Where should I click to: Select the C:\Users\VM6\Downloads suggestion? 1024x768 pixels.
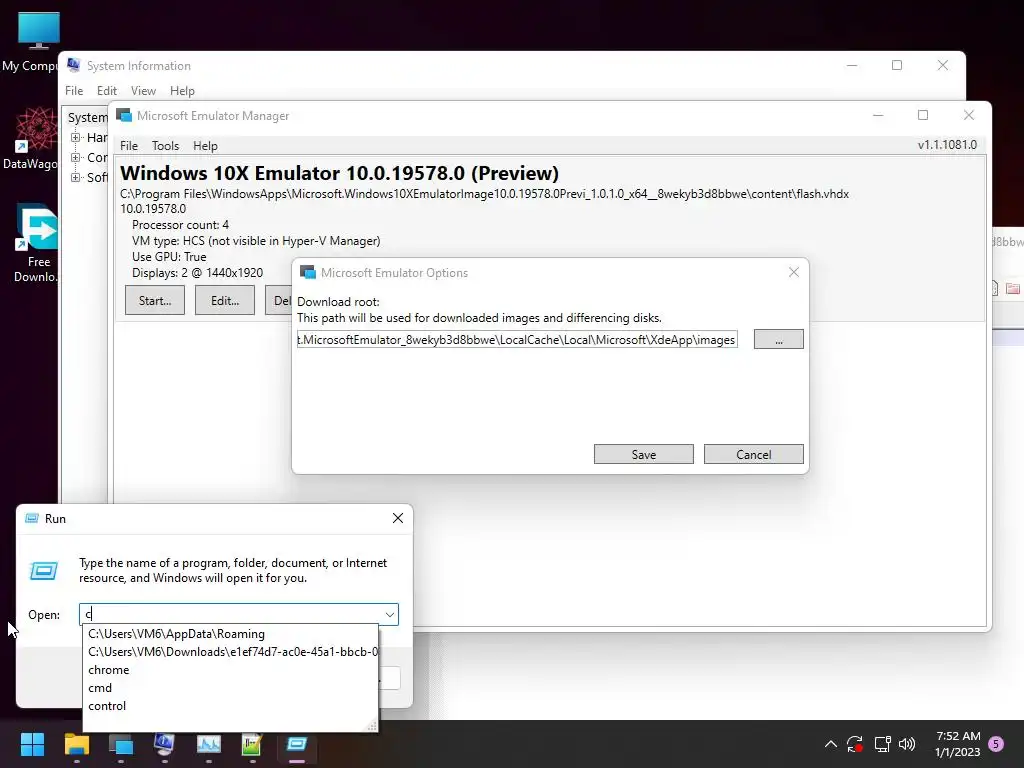[x=231, y=652]
